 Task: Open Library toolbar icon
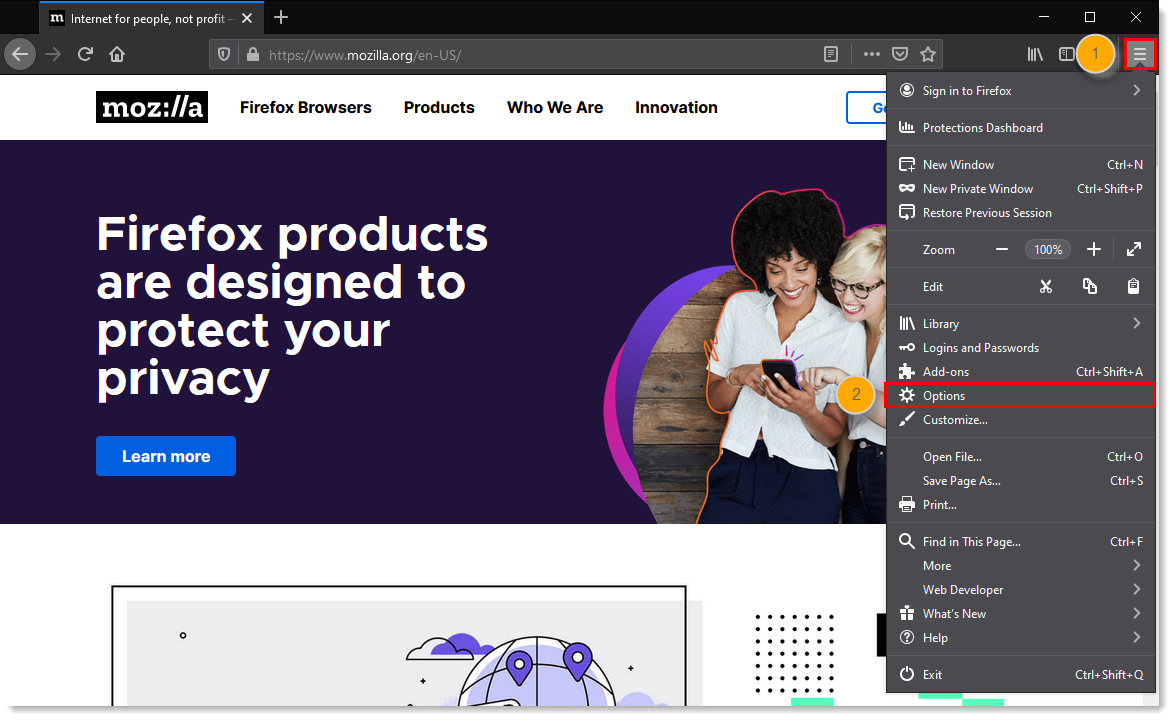(1035, 54)
